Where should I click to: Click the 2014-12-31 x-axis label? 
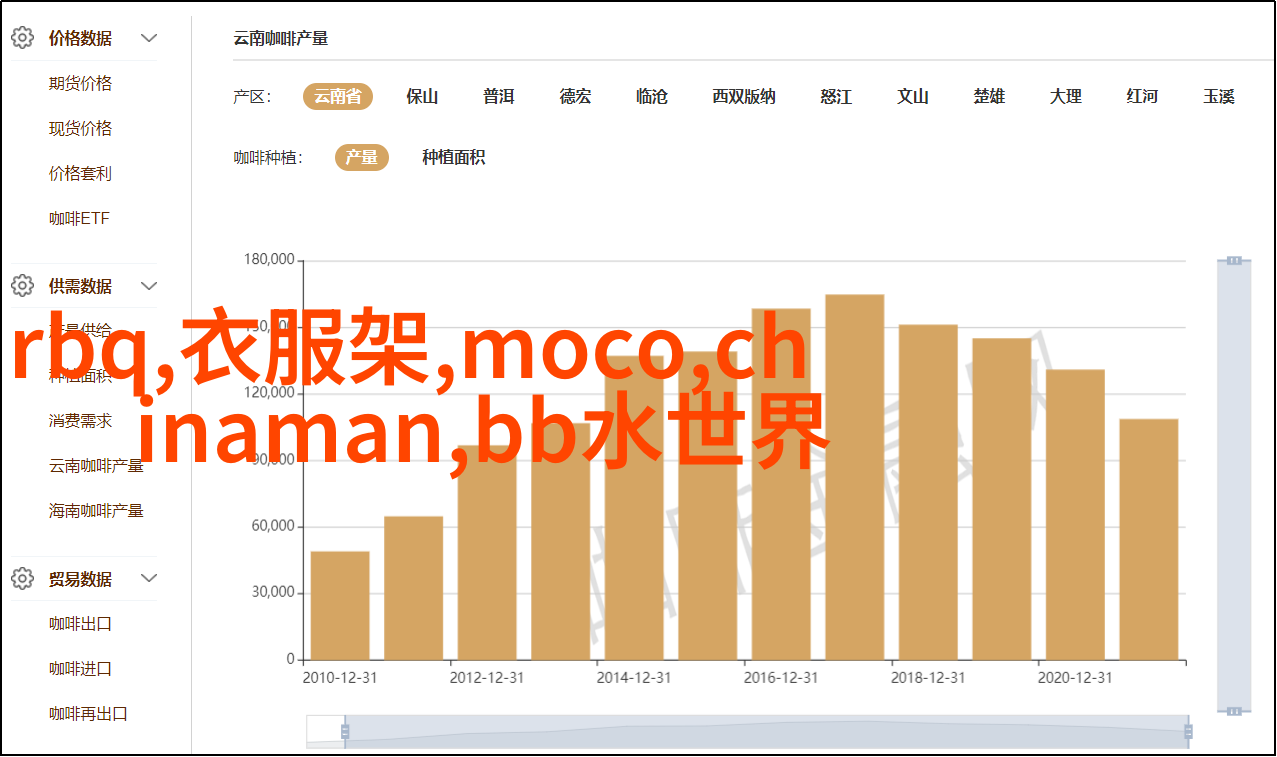634,678
